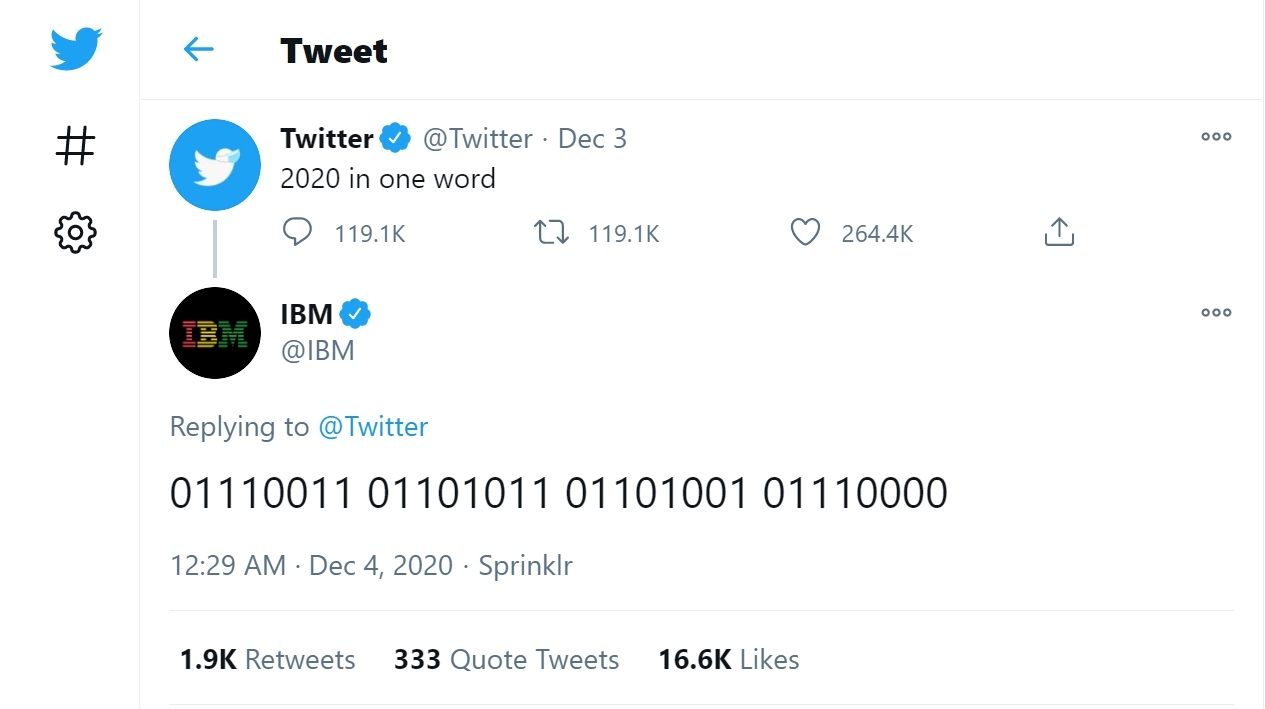
Task: Go back using the arrow icon
Action: tap(199, 50)
